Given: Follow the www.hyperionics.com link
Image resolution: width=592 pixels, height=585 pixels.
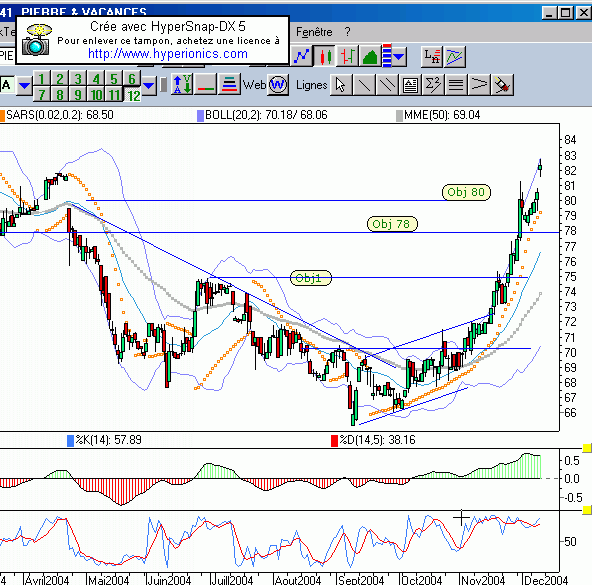Looking at the screenshot, I should pyautogui.click(x=168, y=54).
